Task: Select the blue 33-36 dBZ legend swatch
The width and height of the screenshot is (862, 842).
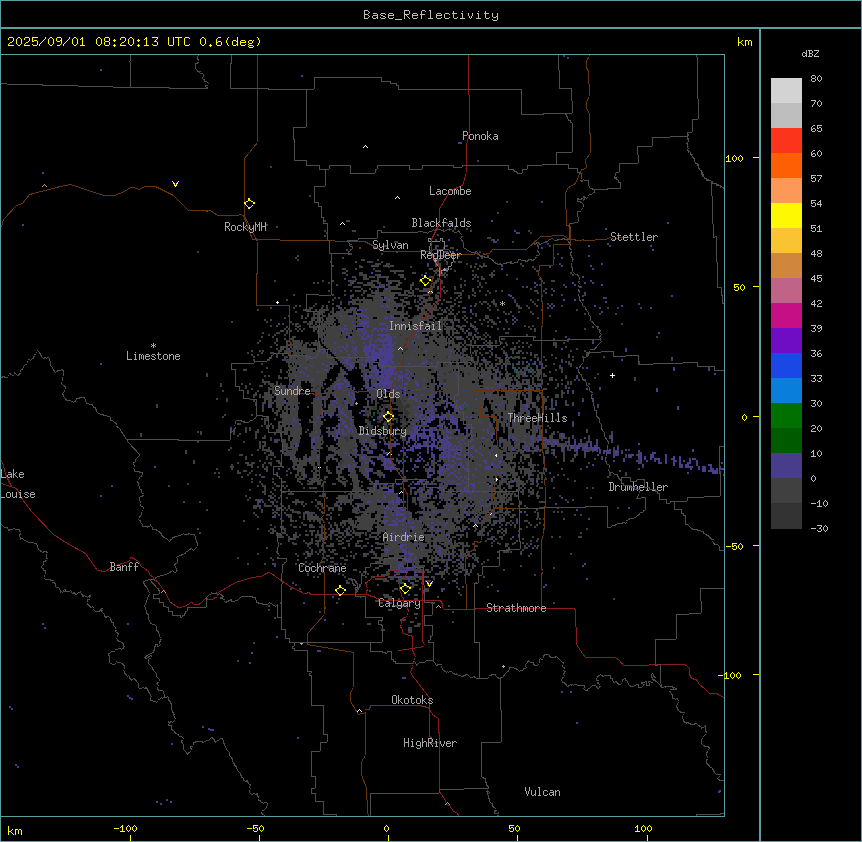Action: pyautogui.click(x=786, y=365)
